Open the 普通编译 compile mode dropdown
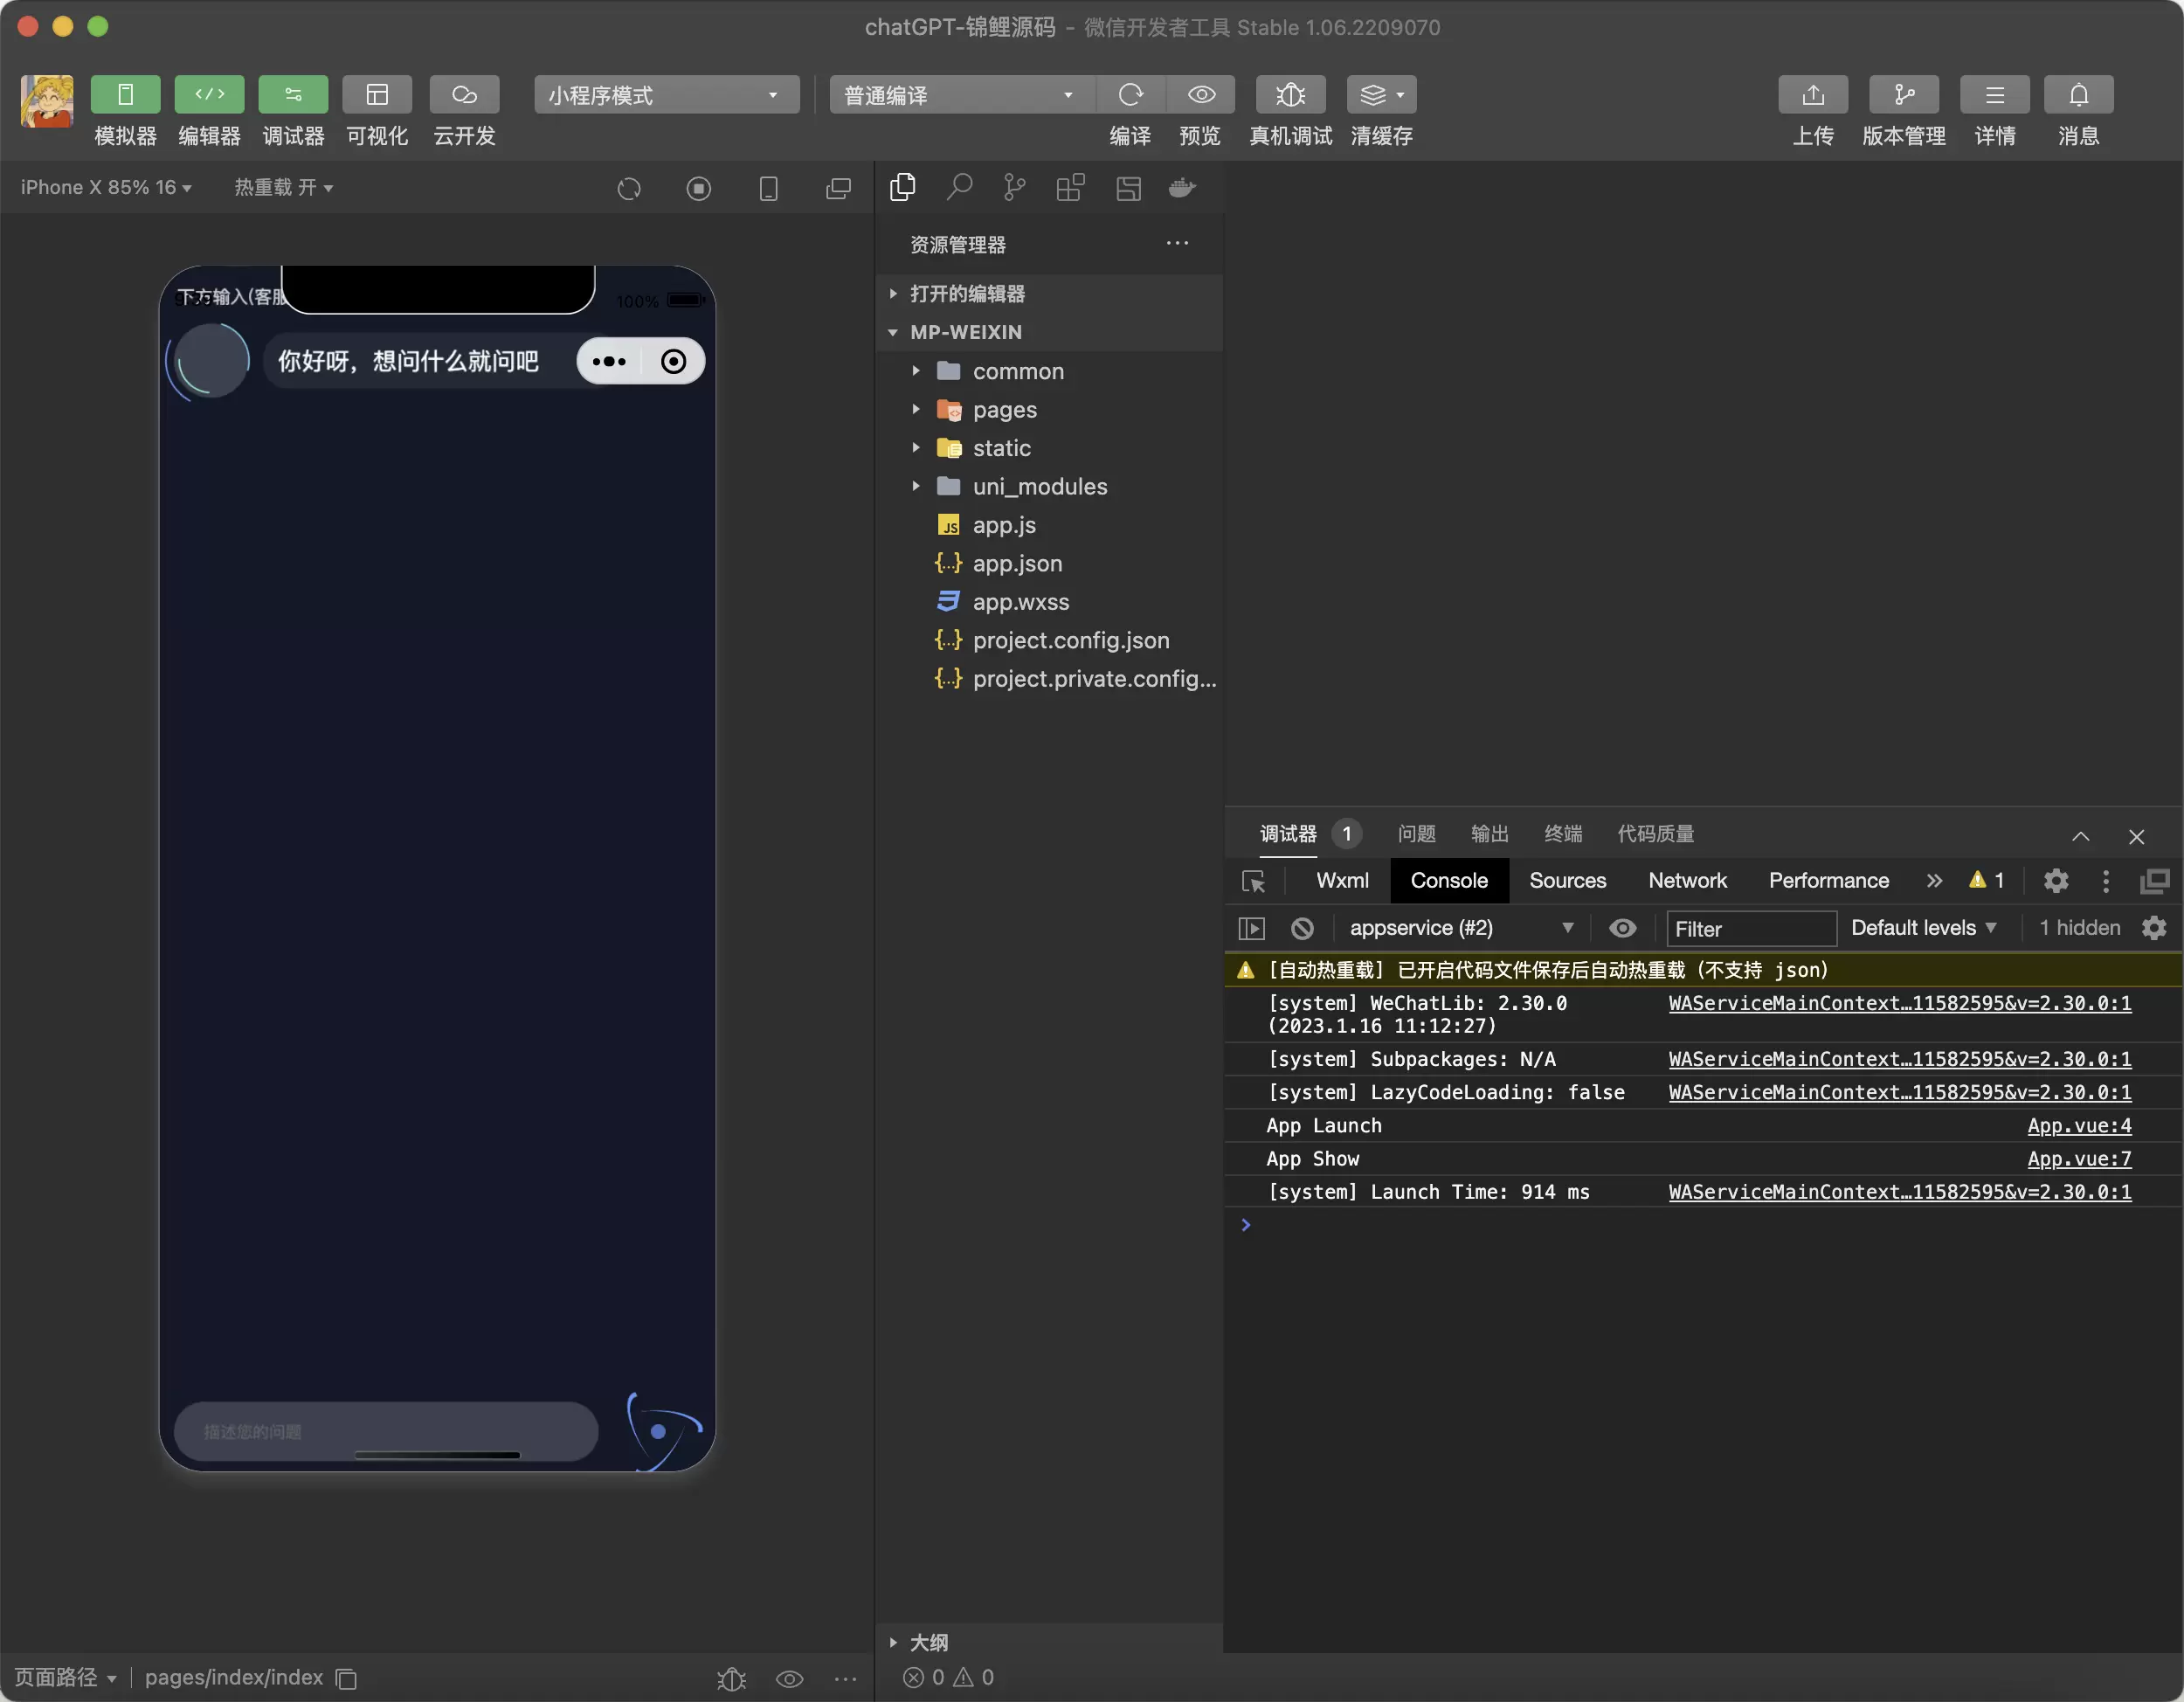The width and height of the screenshot is (2184, 1702). [961, 95]
